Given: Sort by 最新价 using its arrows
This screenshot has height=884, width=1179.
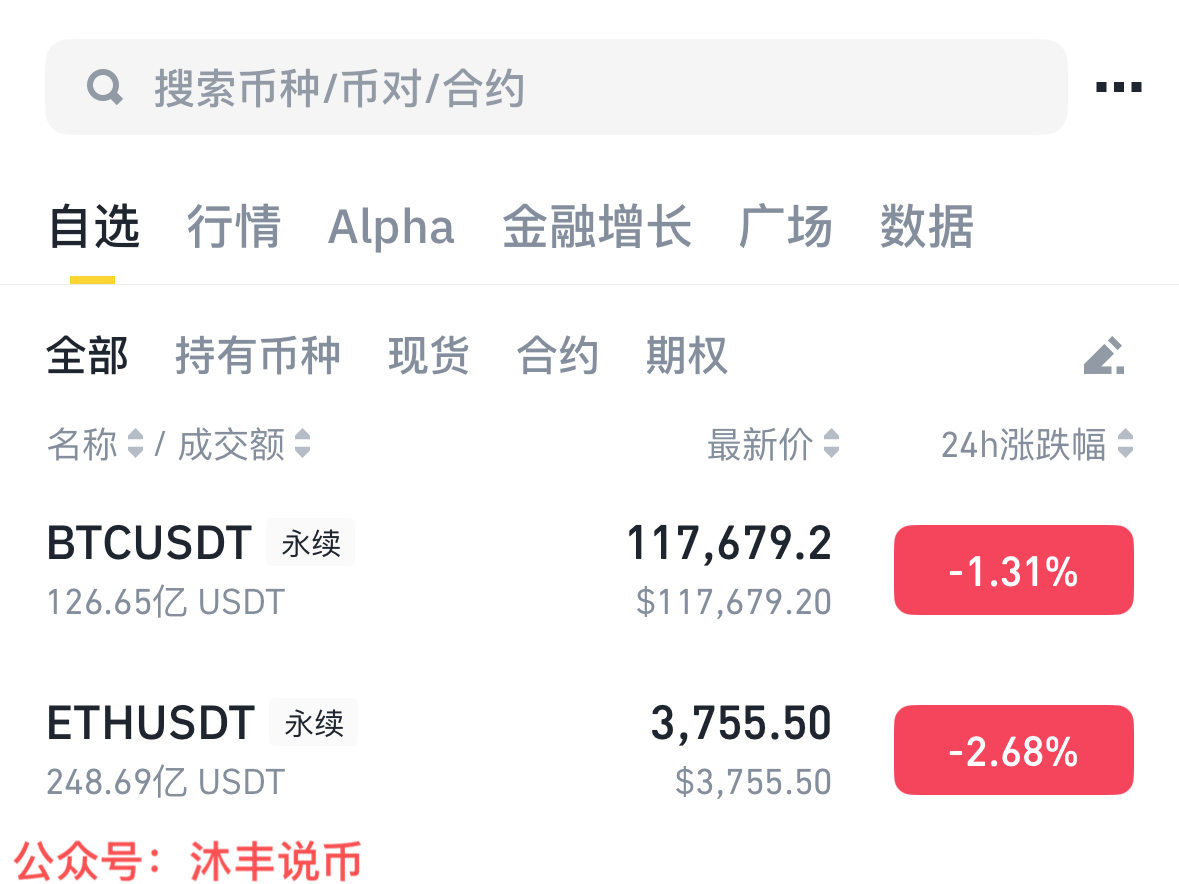Looking at the screenshot, I should click(830, 444).
